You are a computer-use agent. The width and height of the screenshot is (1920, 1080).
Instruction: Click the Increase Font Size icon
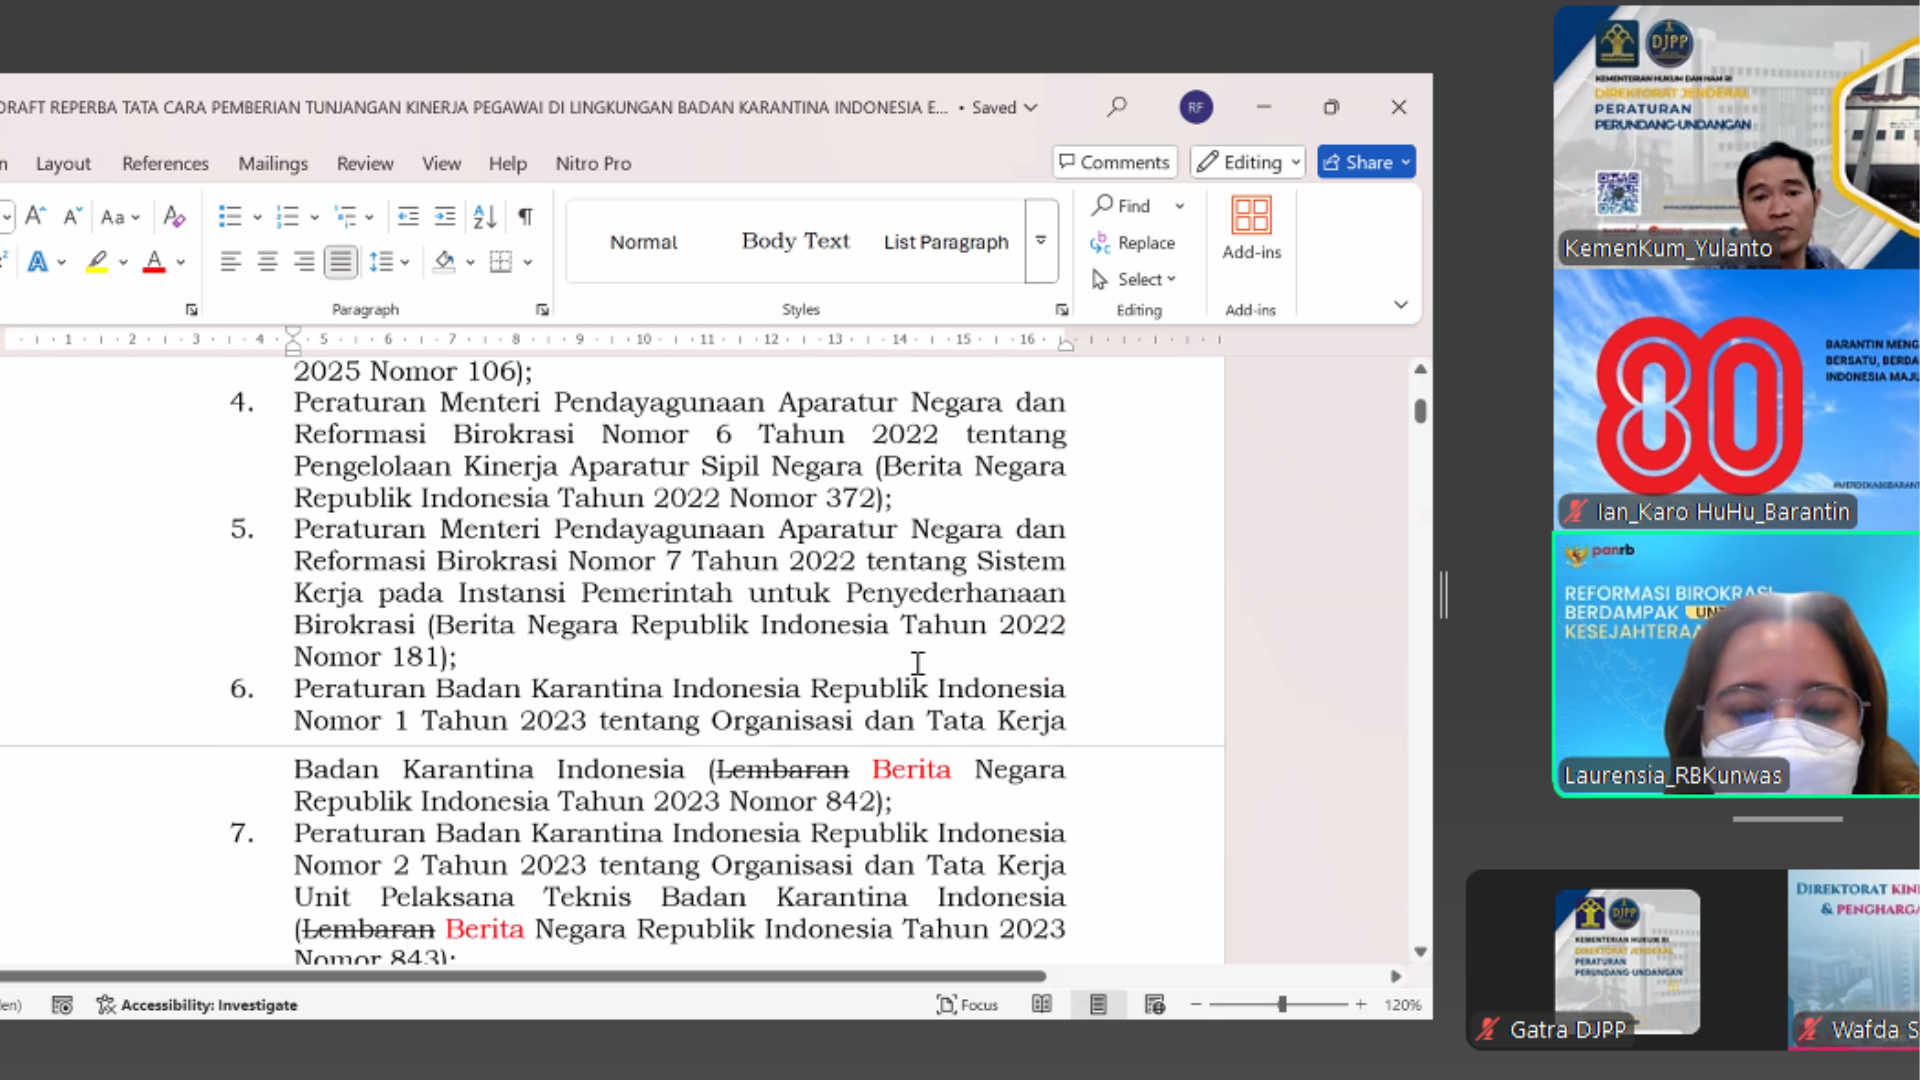(x=35, y=216)
